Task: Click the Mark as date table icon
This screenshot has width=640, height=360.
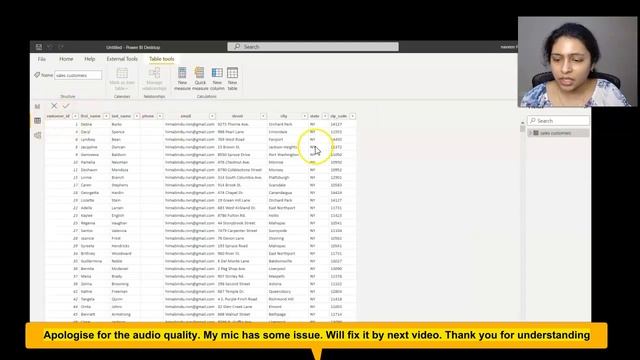Action: tap(122, 73)
